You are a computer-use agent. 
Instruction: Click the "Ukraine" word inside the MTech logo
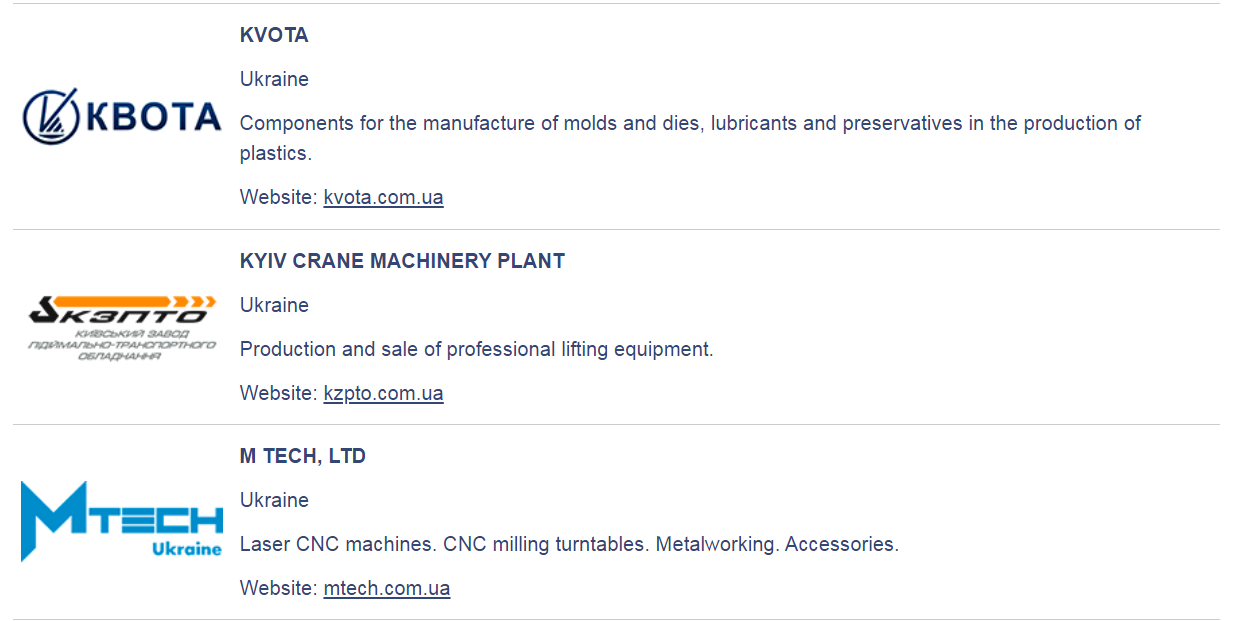187,549
